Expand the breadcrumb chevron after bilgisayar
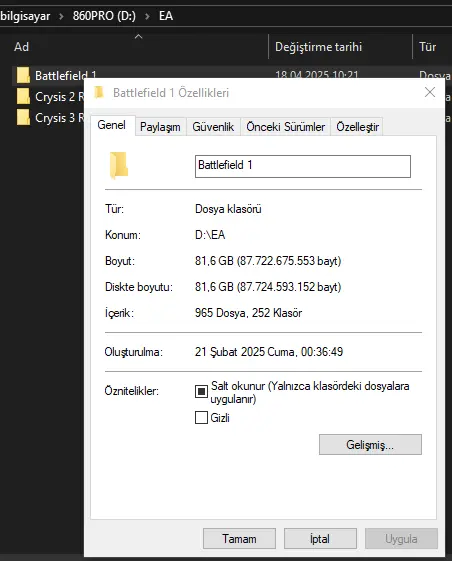This screenshot has height=561, width=452. pos(61,16)
